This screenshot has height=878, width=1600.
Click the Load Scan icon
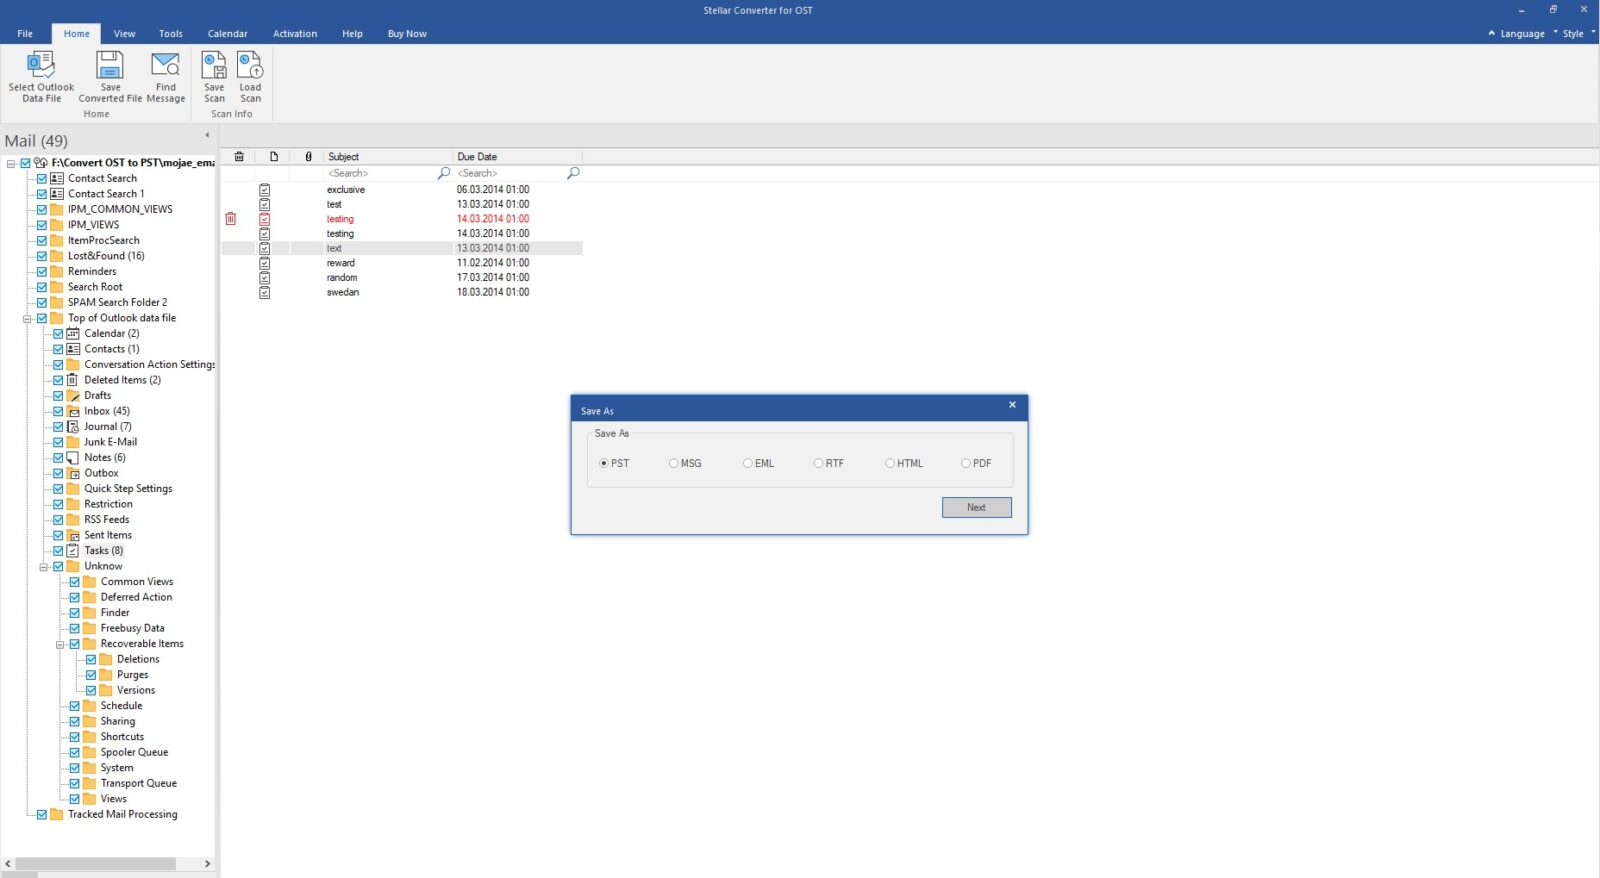pos(250,66)
